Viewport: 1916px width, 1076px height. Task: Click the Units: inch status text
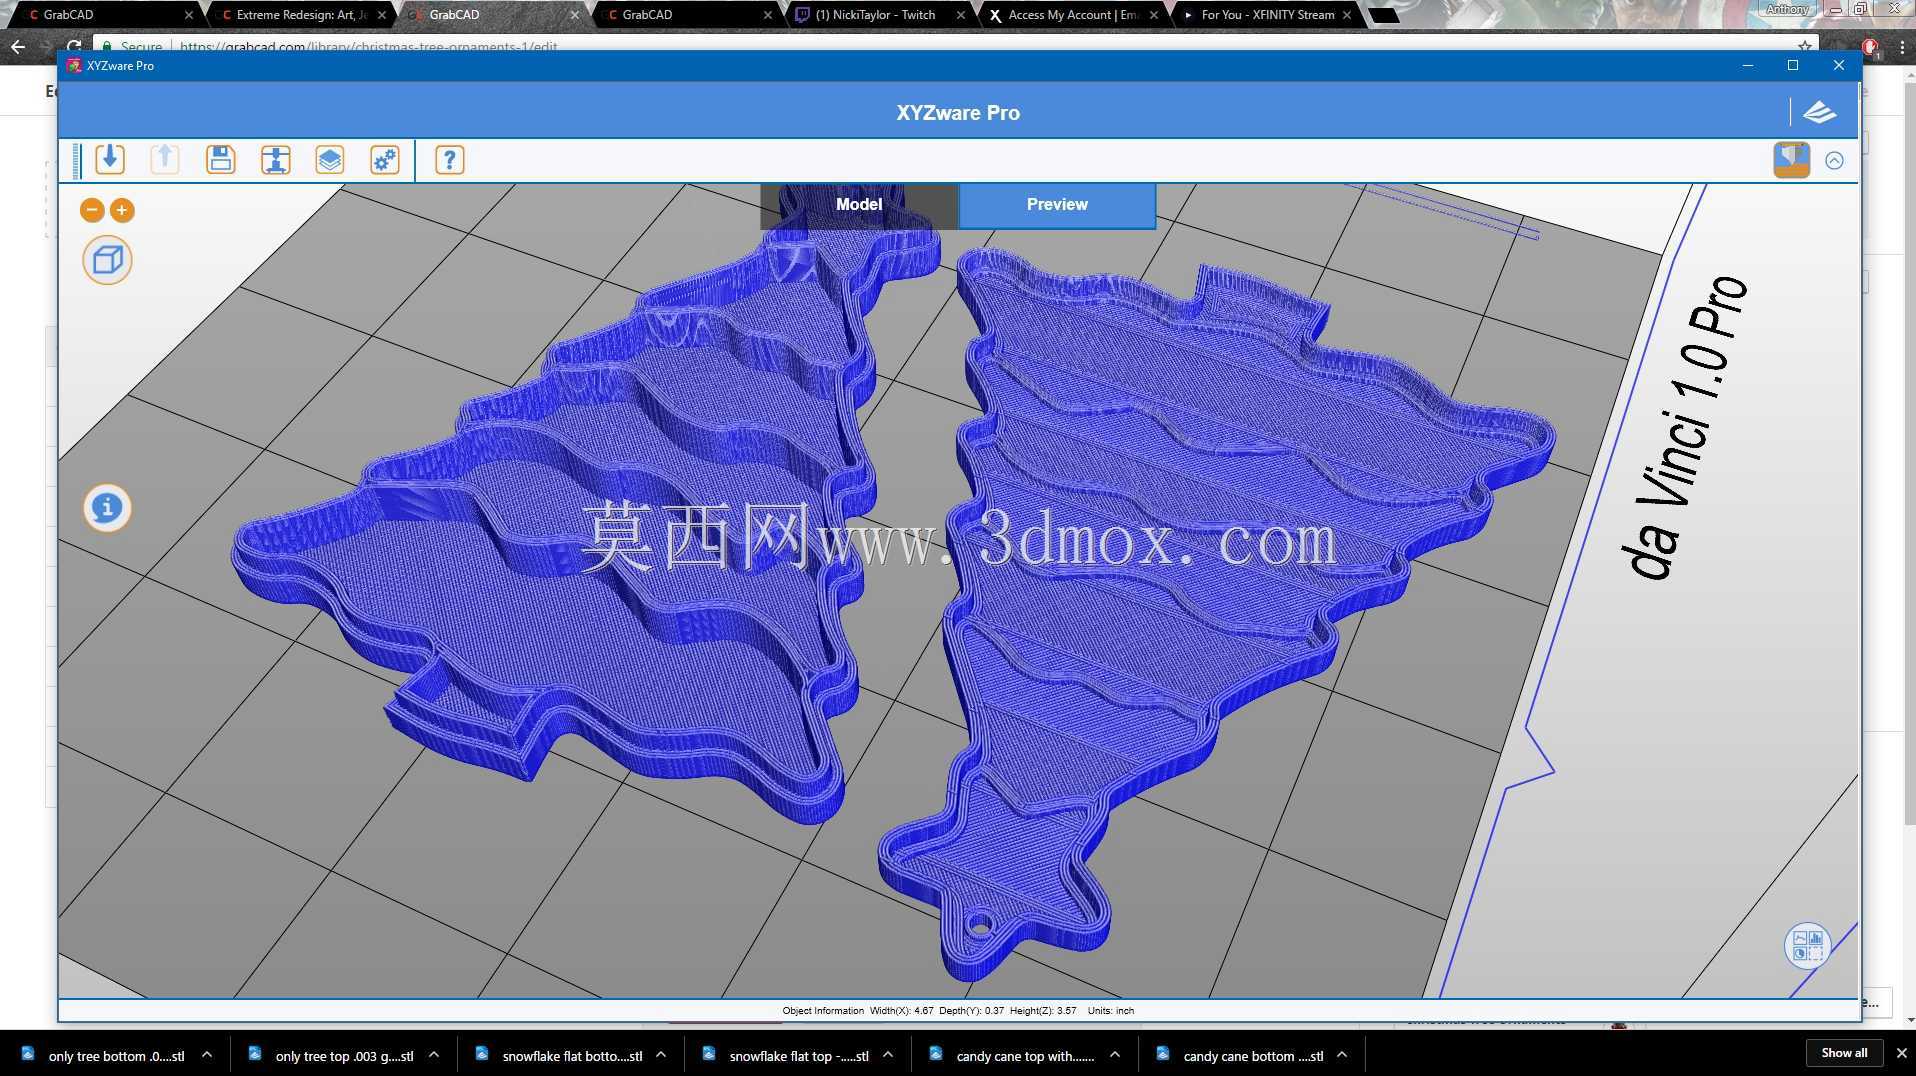point(1111,1011)
